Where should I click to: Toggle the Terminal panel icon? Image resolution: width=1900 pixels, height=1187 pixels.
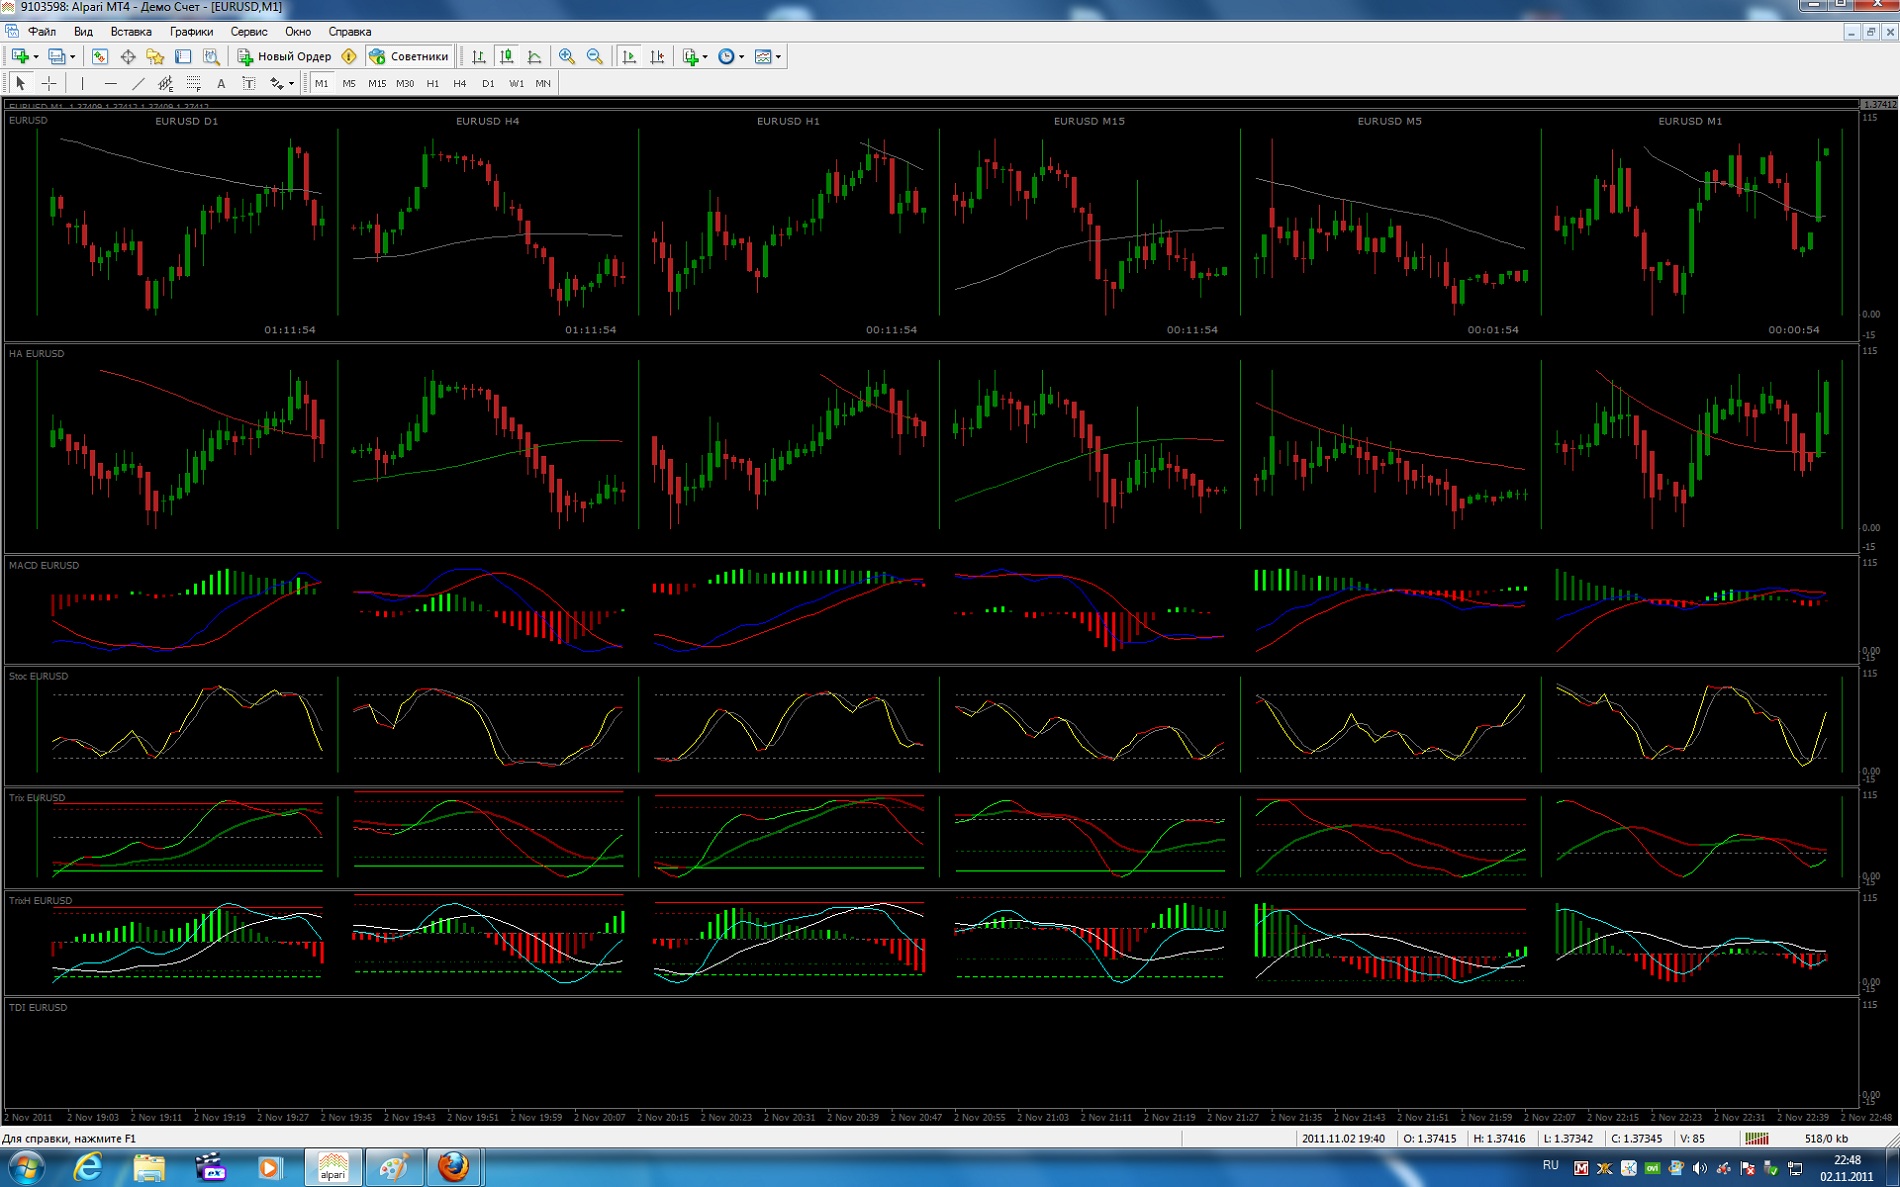[183, 56]
